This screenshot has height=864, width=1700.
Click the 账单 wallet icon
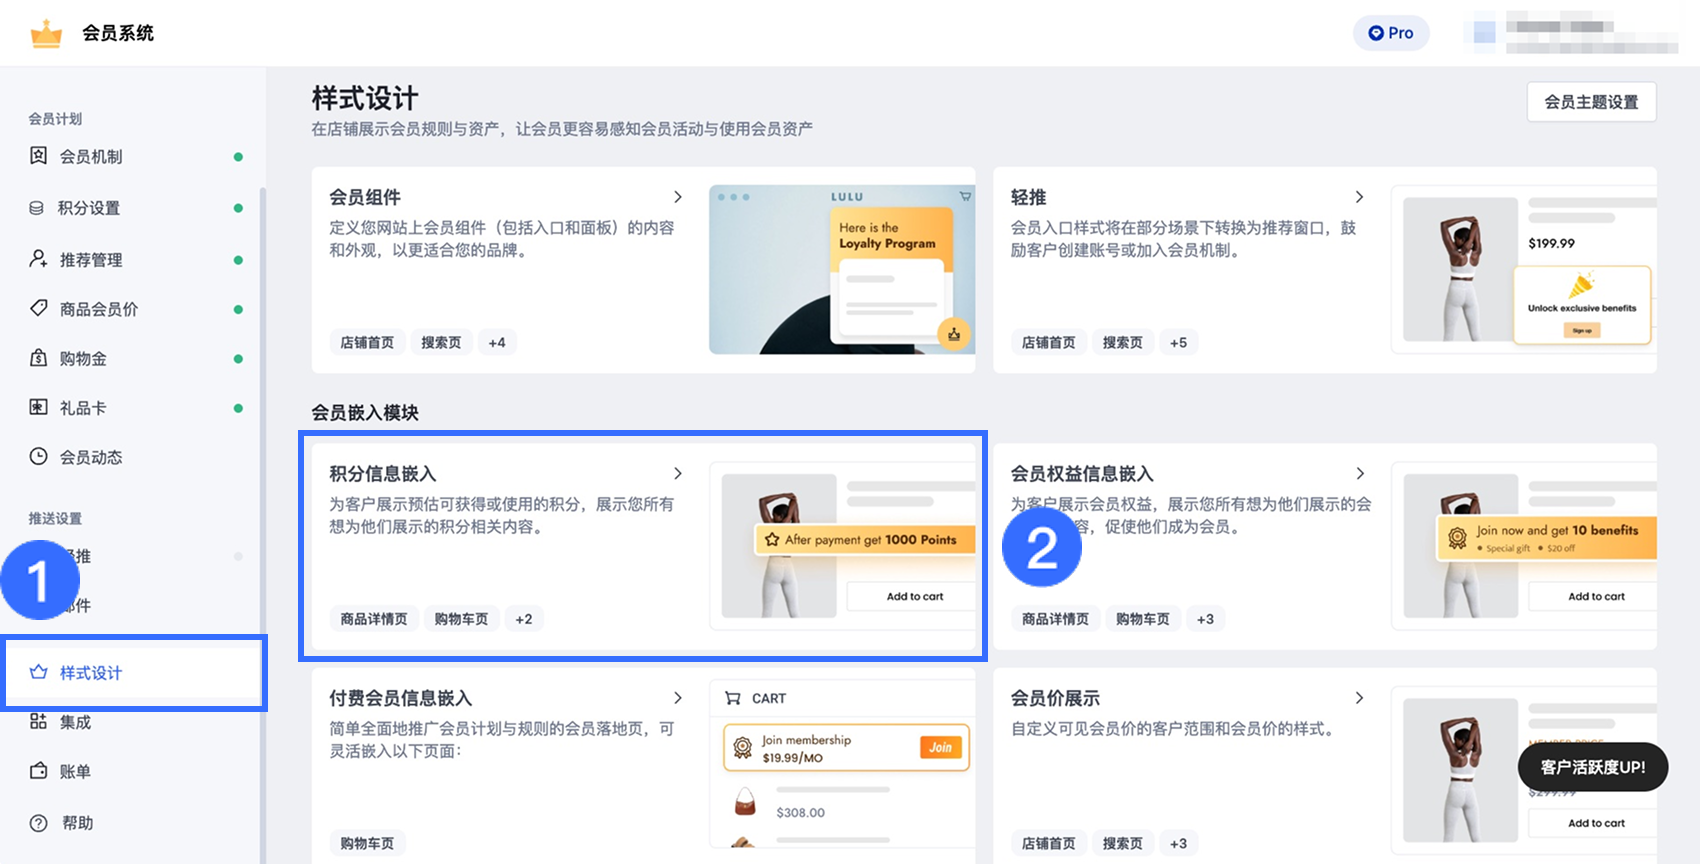(38, 771)
